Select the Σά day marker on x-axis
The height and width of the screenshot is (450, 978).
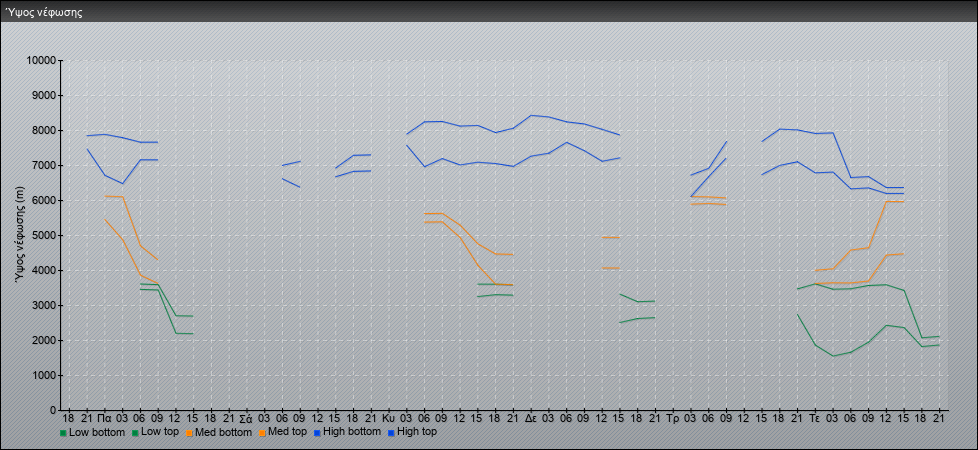point(246,419)
